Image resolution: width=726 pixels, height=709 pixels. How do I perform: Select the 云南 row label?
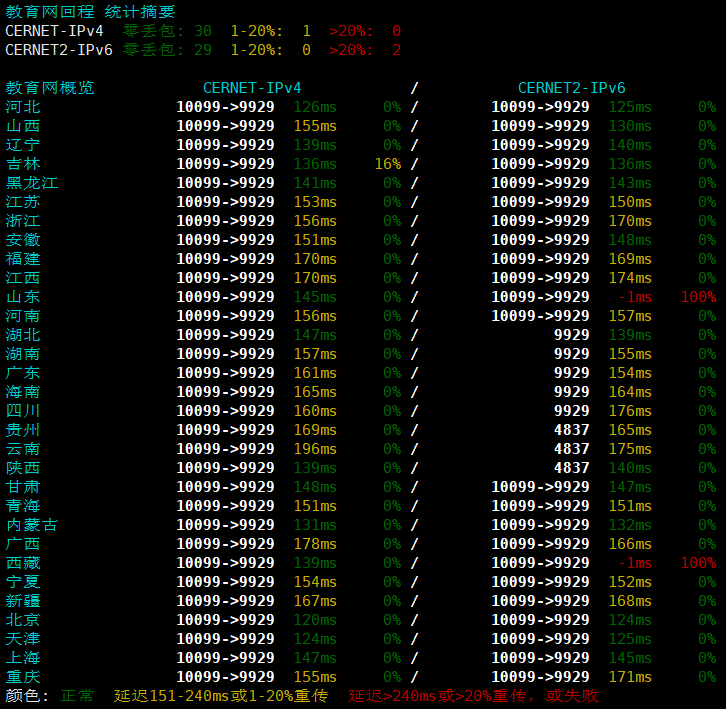[x=23, y=449]
